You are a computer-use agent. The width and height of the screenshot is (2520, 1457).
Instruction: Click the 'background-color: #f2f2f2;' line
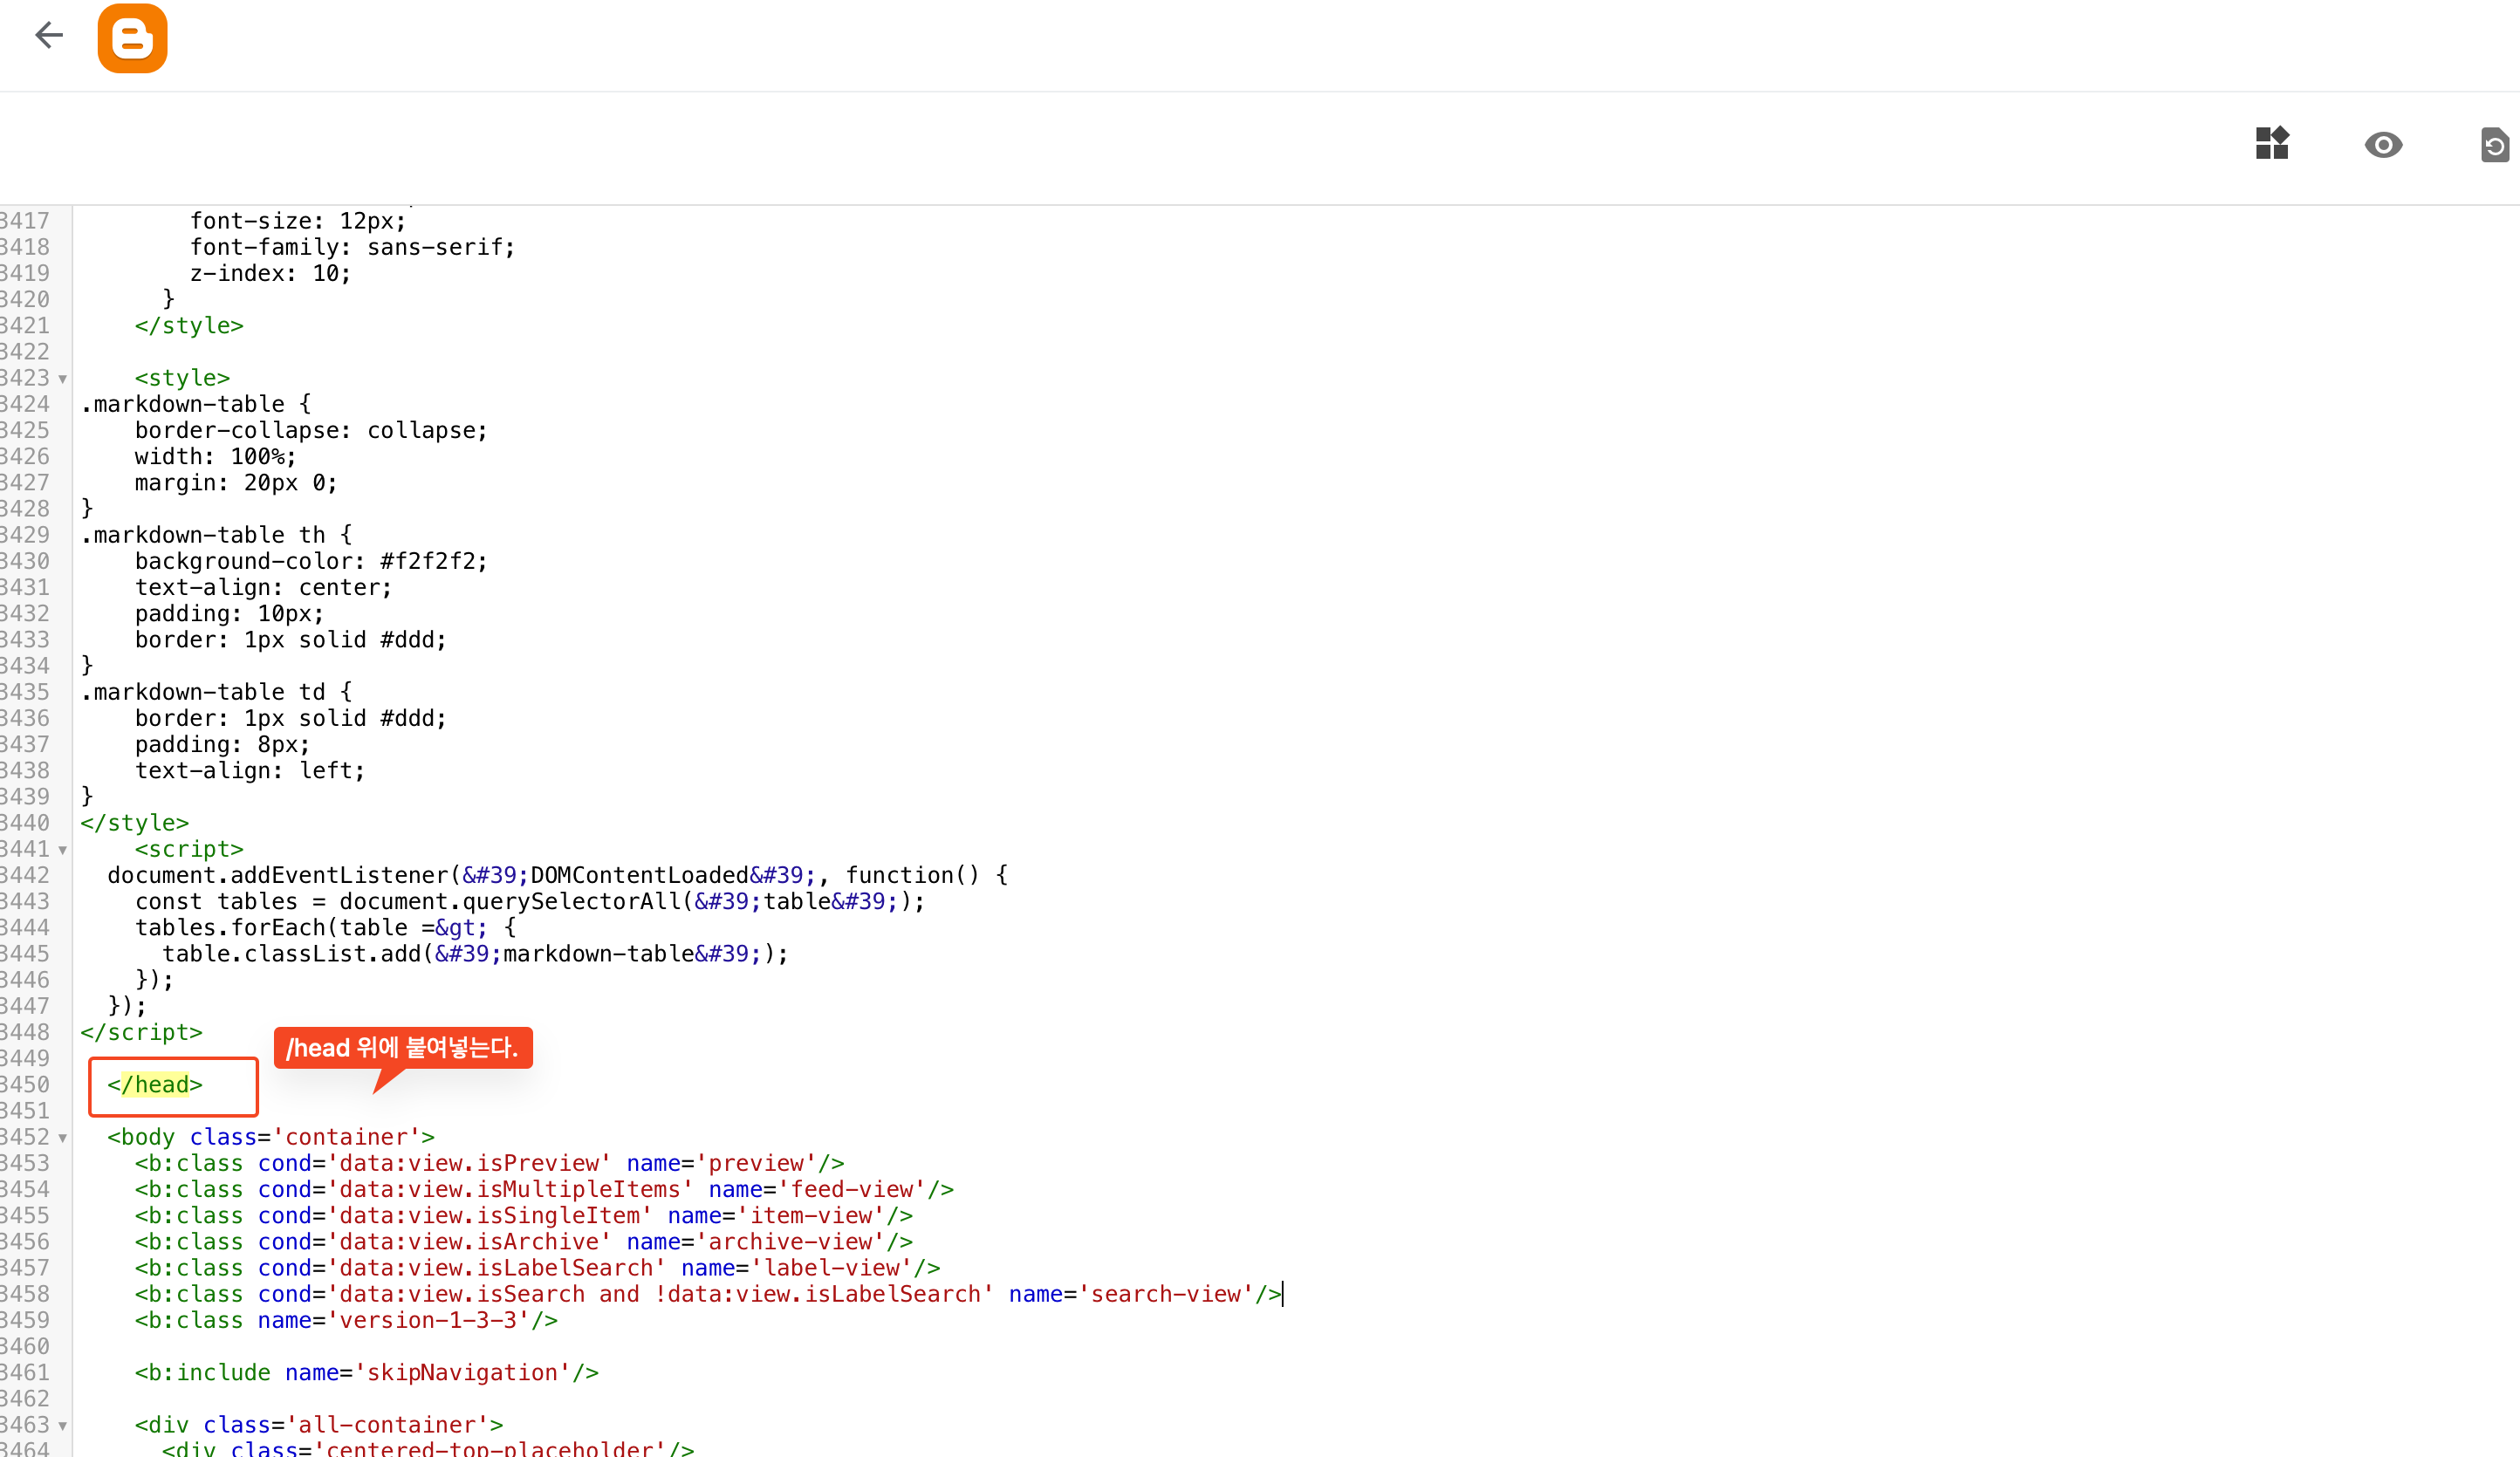(311, 561)
